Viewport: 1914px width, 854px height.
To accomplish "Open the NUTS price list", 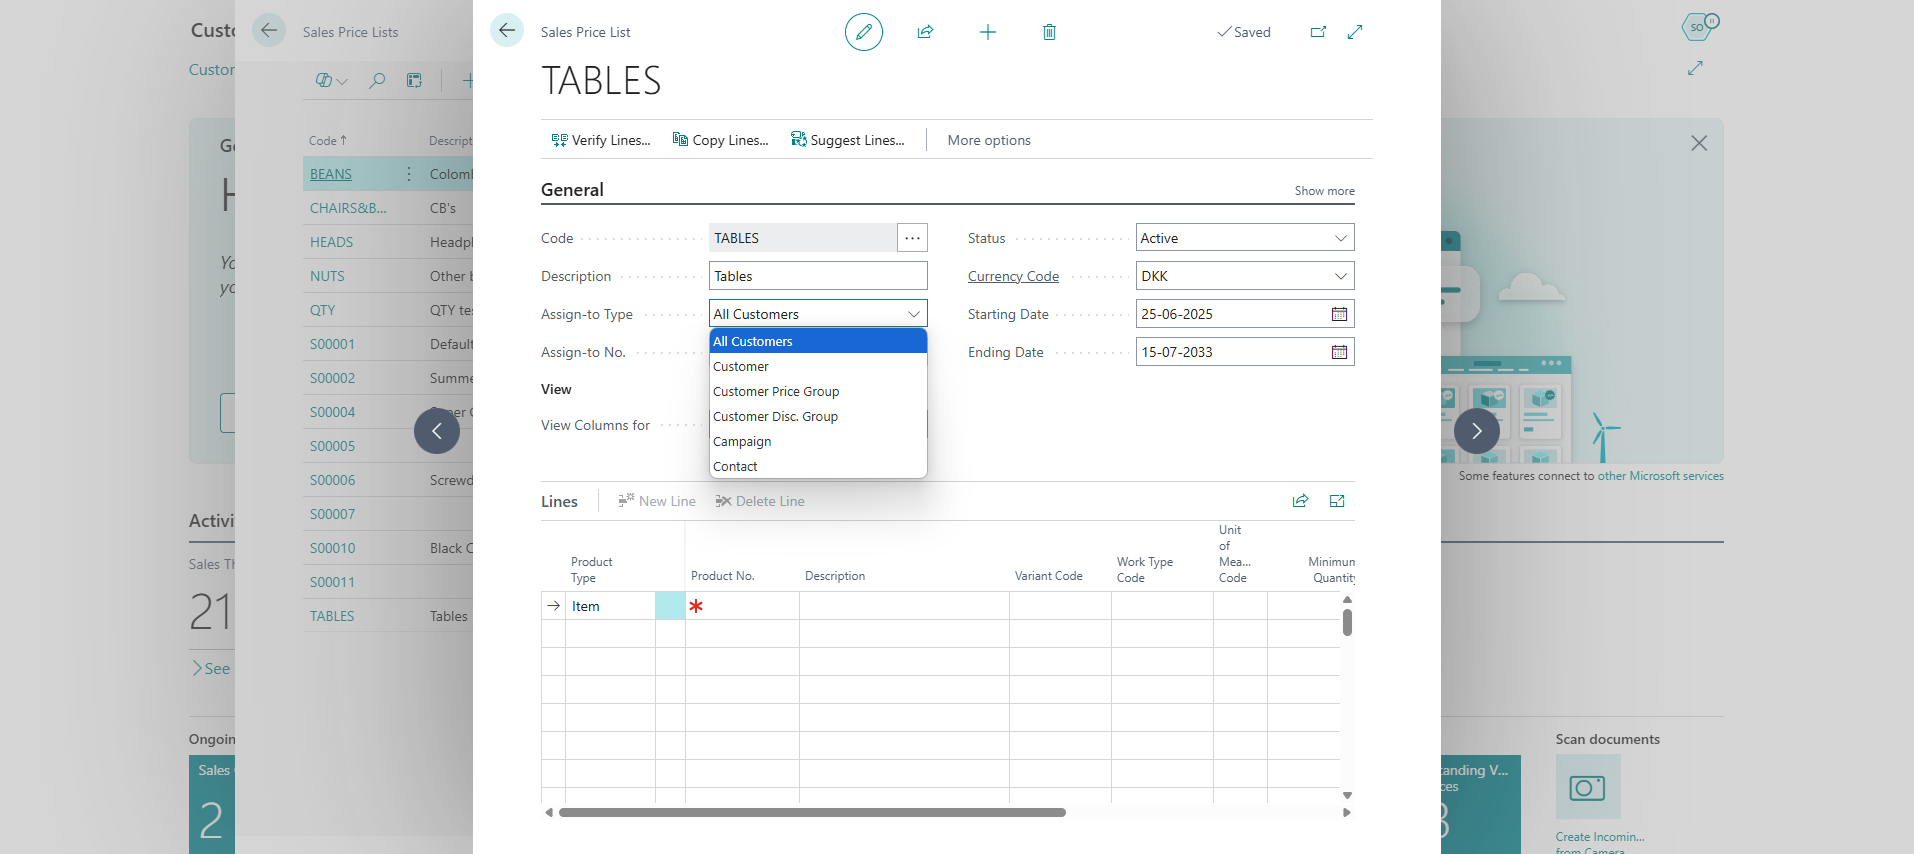I will [x=327, y=276].
